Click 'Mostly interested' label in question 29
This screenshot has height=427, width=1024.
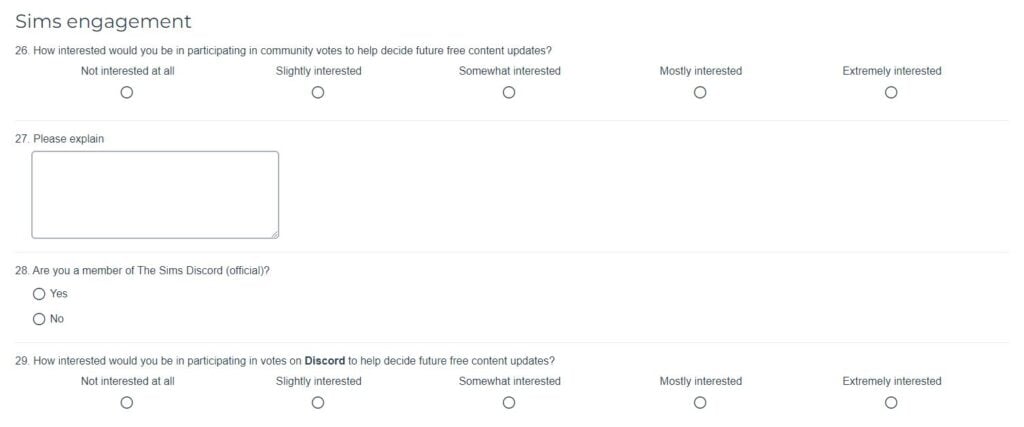tap(700, 381)
